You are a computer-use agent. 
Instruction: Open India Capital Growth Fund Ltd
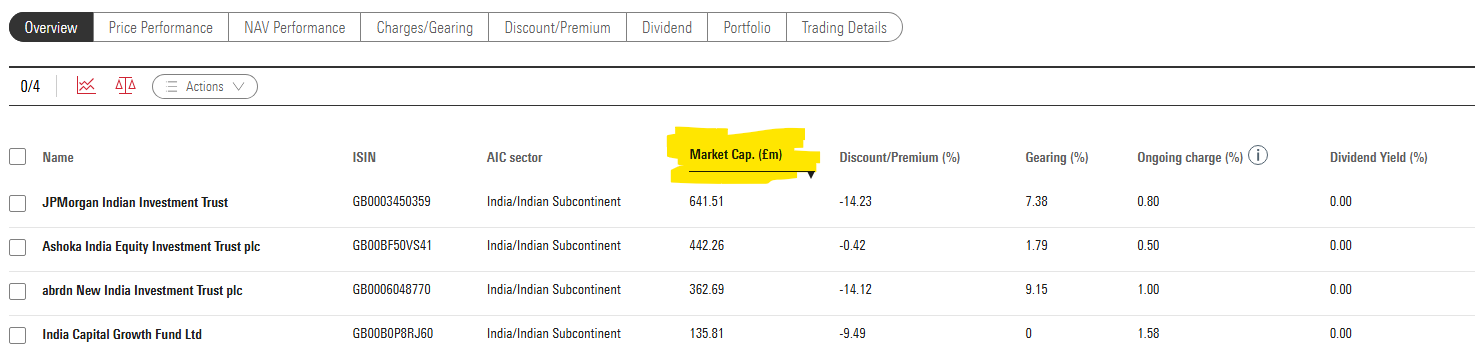pyautogui.click(x=122, y=334)
